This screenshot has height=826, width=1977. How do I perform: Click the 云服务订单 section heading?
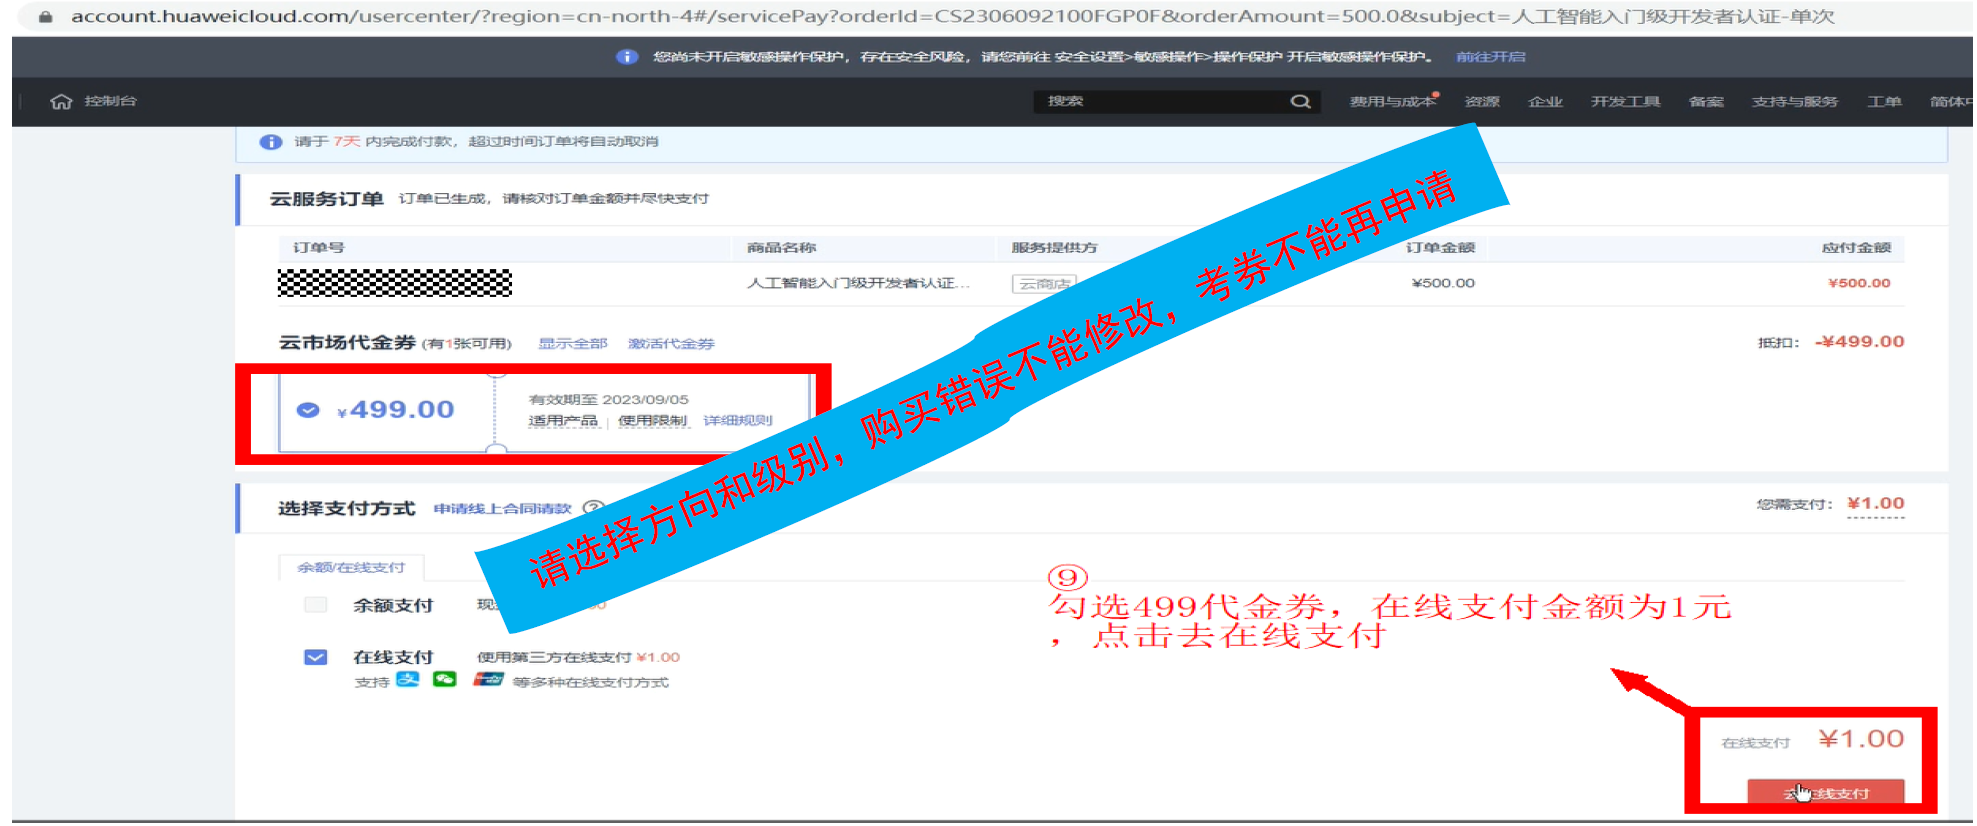point(326,199)
